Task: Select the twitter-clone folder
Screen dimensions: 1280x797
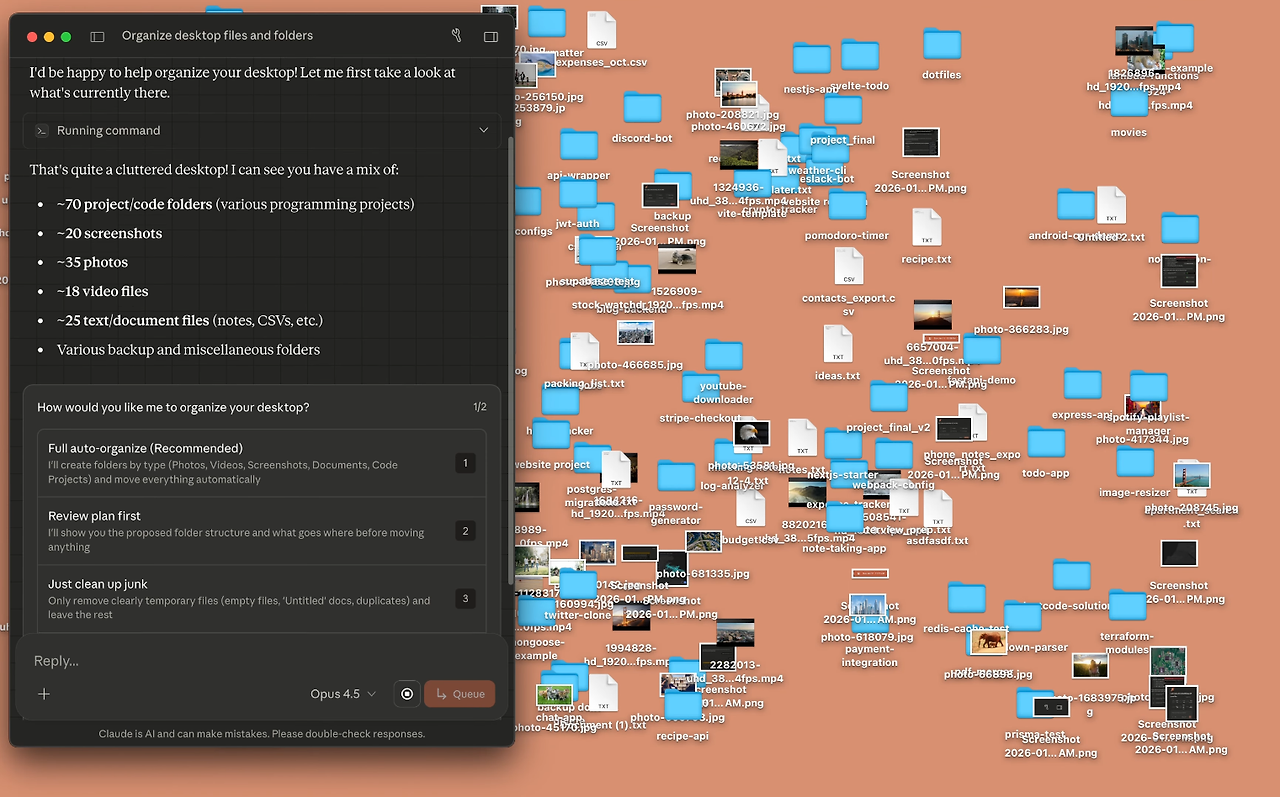Action: point(577,585)
